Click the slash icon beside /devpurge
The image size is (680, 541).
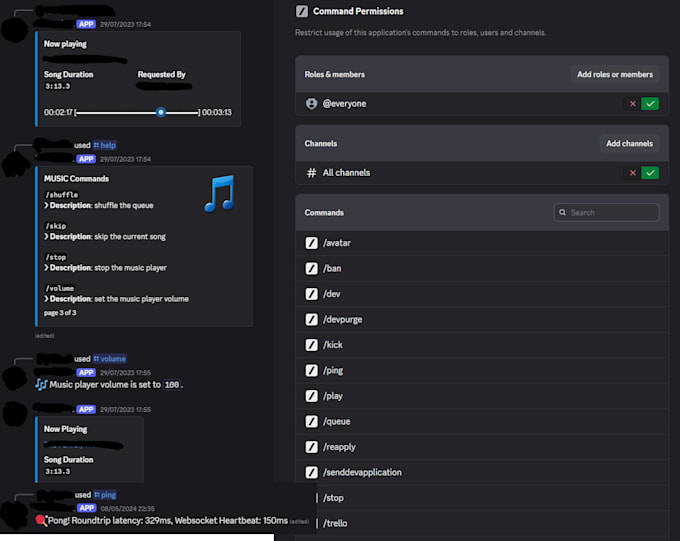(x=311, y=320)
